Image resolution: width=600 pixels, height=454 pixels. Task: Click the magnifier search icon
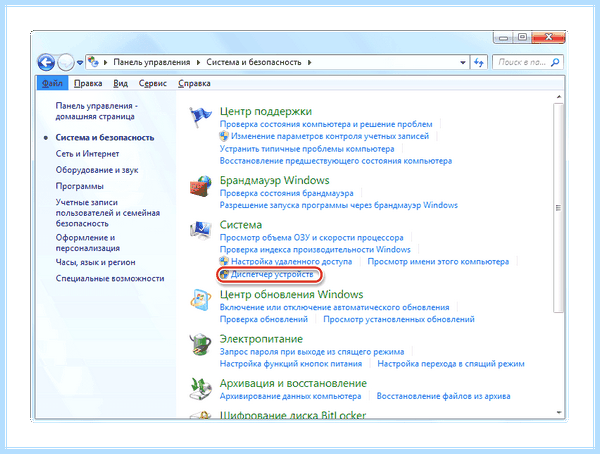pyautogui.click(x=555, y=62)
